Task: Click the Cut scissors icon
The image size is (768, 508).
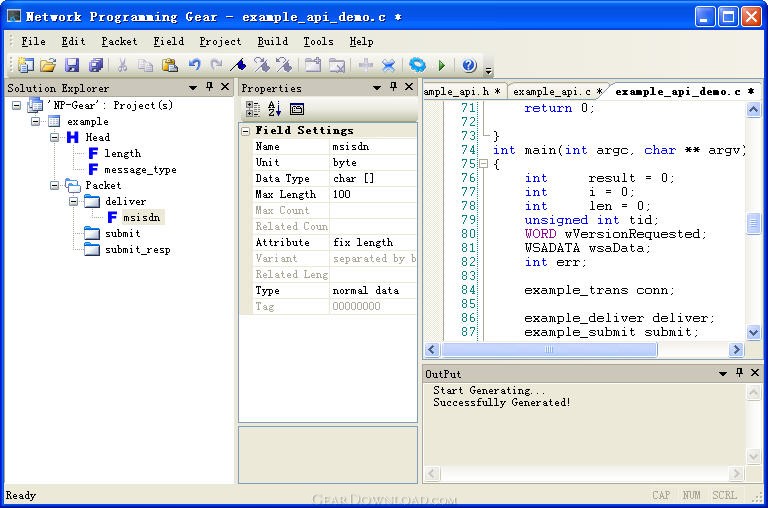Action: pyautogui.click(x=122, y=65)
